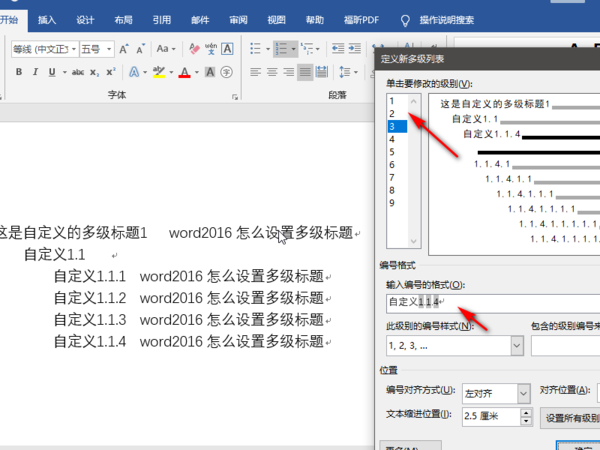600x450 pixels.
Task: Open font name combo box dropdown
Action: pos(74,49)
